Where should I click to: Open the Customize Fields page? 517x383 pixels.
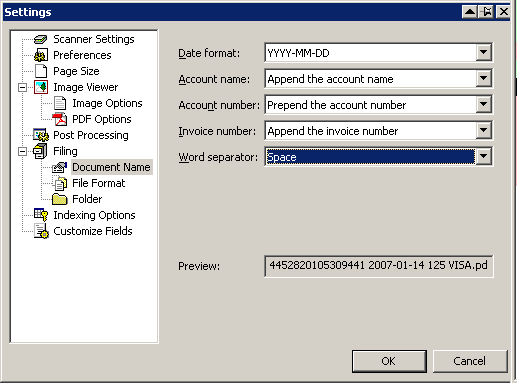(93, 231)
